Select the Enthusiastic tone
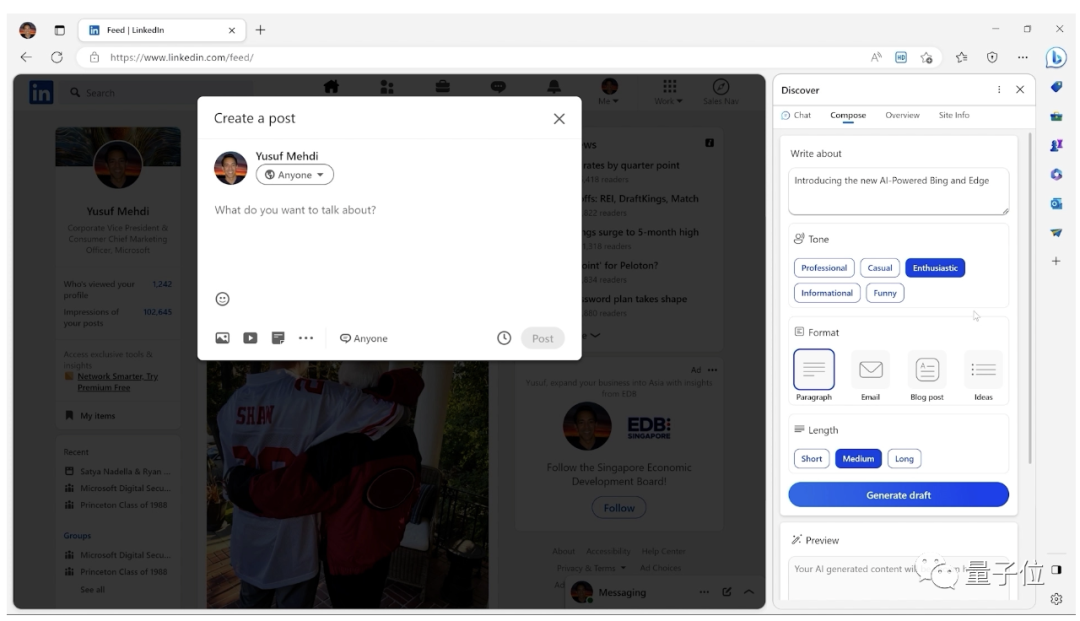Screen dimensions: 1080x621 [935, 268]
